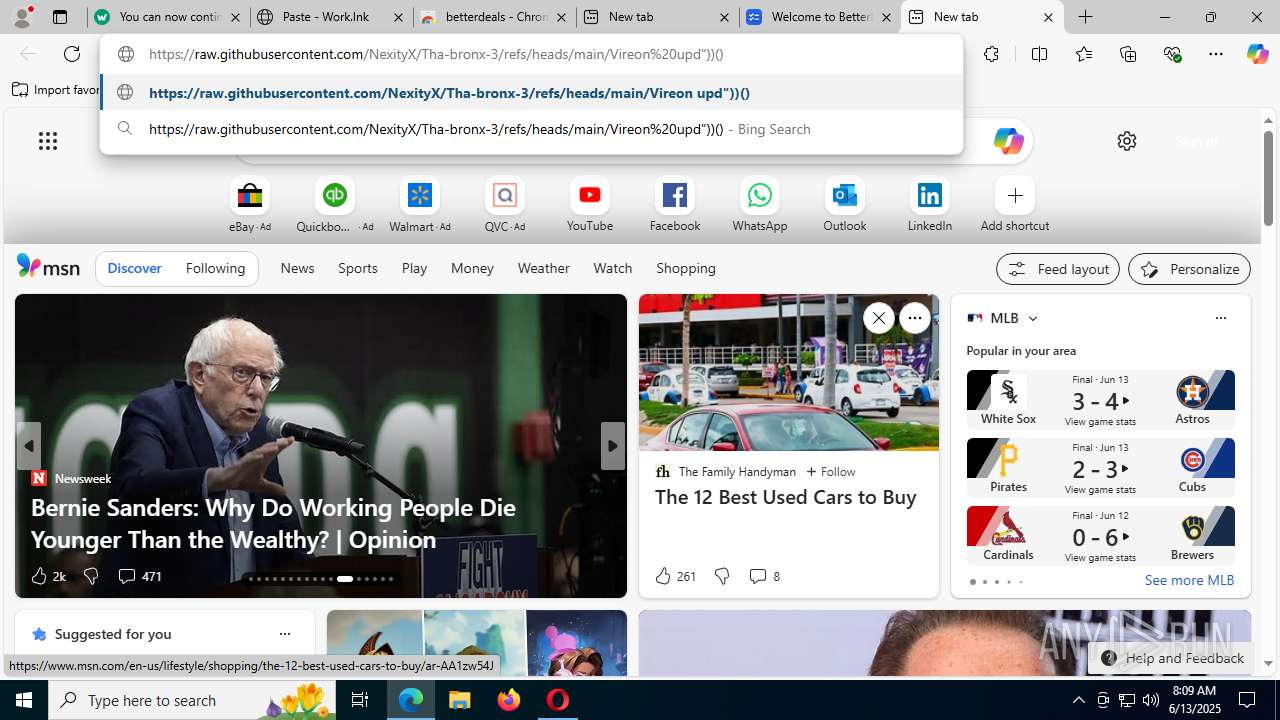Image resolution: width=1280 pixels, height=720 pixels.
Task: Open the Sports menu item
Action: [358, 268]
